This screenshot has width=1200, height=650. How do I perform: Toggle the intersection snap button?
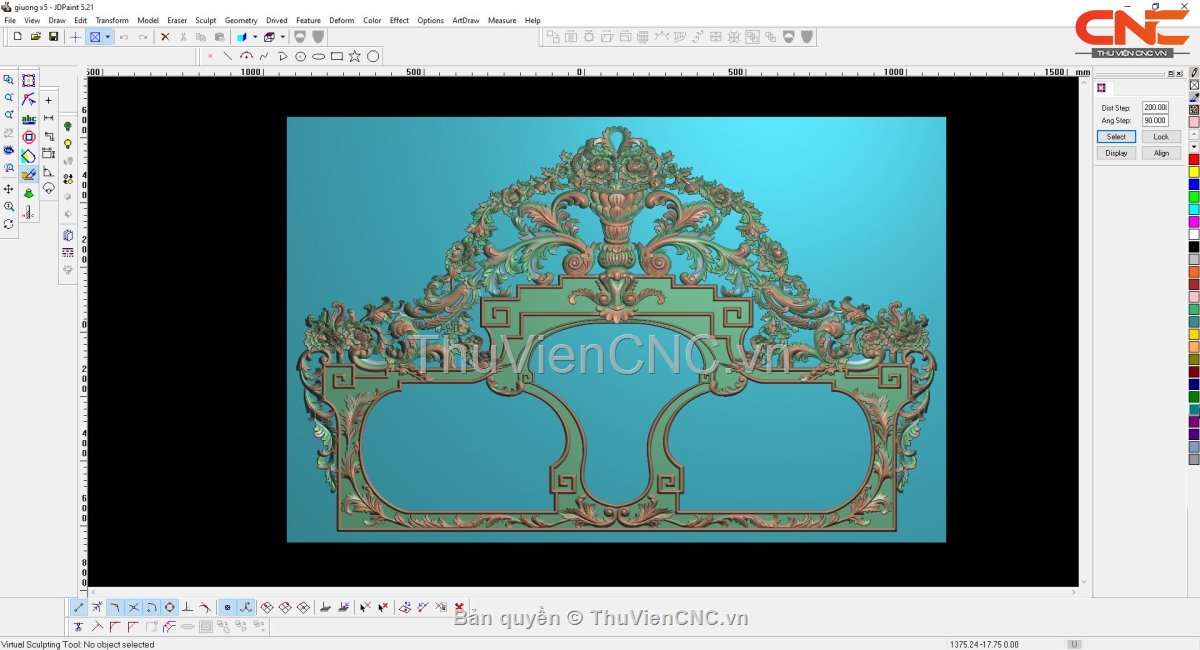[133, 607]
